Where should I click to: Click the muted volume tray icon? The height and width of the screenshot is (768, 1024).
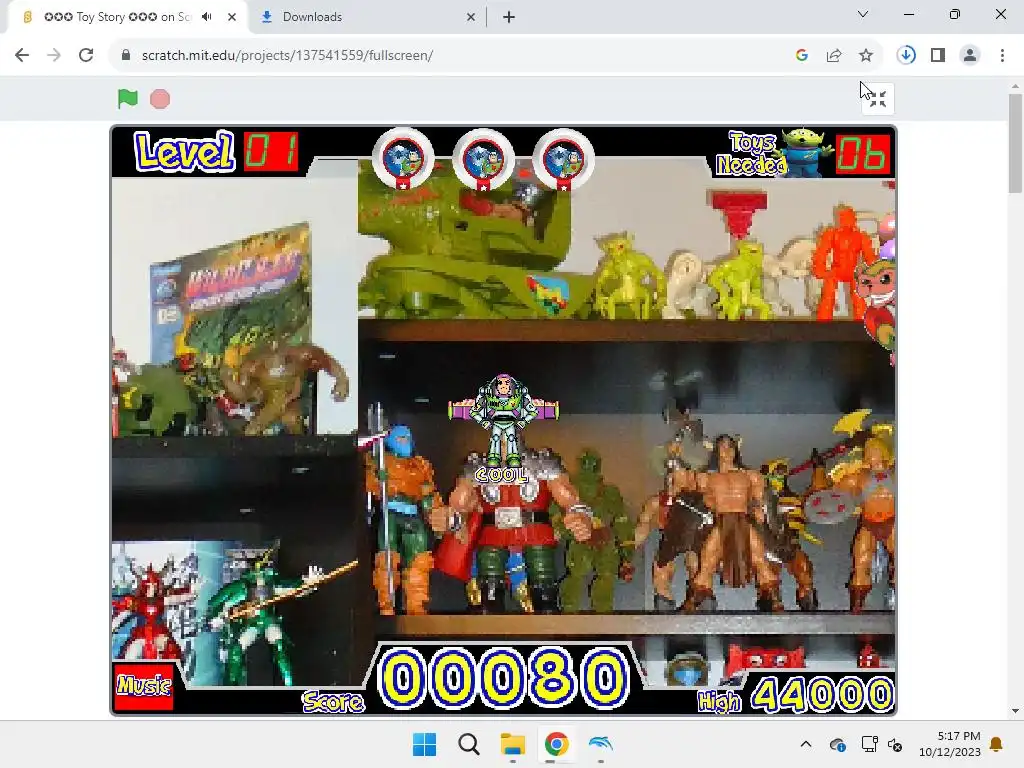pyautogui.click(x=895, y=744)
